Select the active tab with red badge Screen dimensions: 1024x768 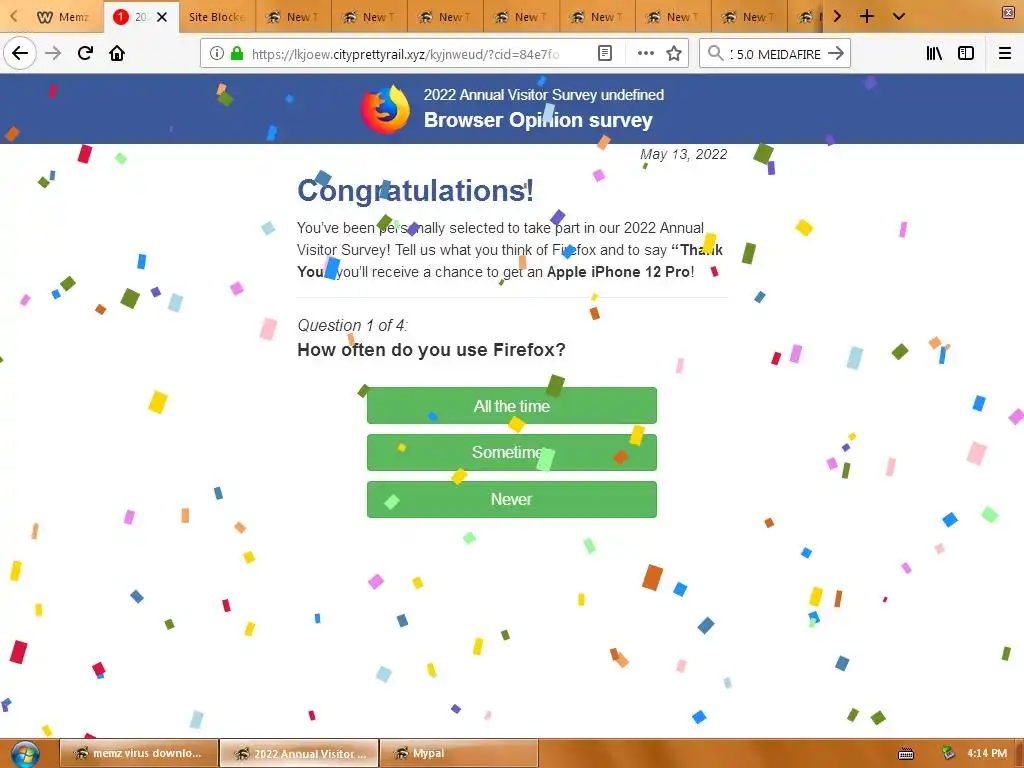[139, 17]
